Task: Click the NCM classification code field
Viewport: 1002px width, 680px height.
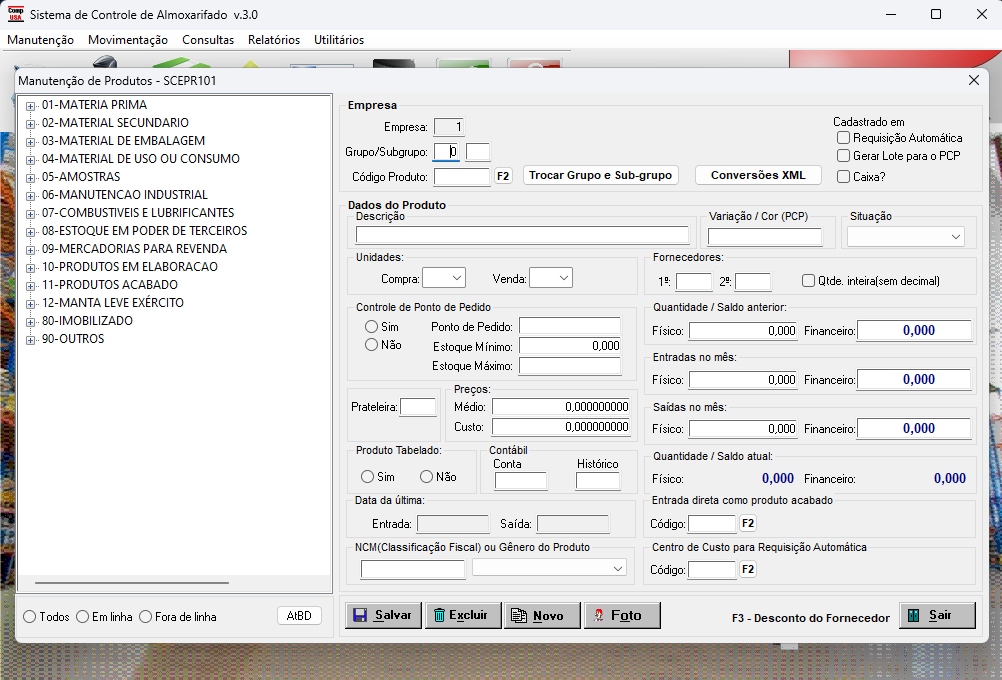Action: (x=413, y=569)
